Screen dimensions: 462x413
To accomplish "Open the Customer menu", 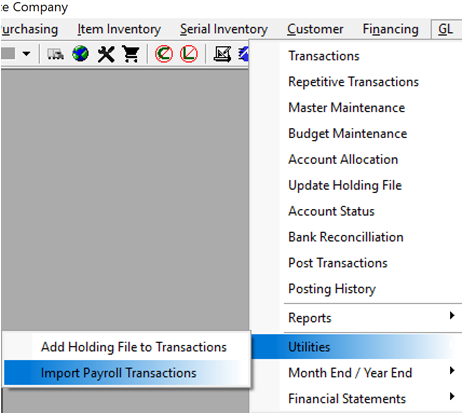I will coord(315,29).
